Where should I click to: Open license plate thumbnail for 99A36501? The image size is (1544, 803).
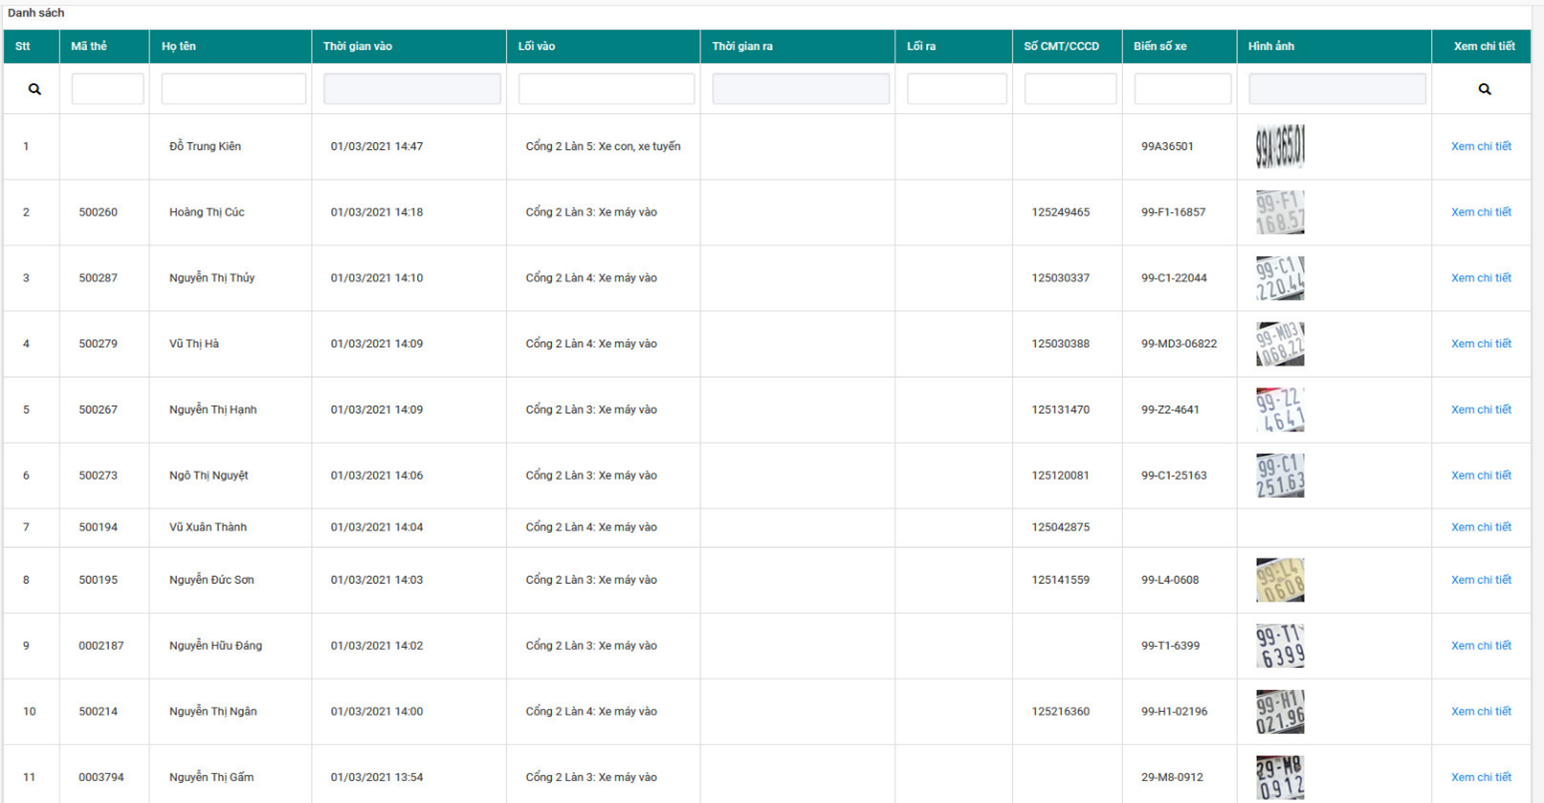[x=1280, y=146]
